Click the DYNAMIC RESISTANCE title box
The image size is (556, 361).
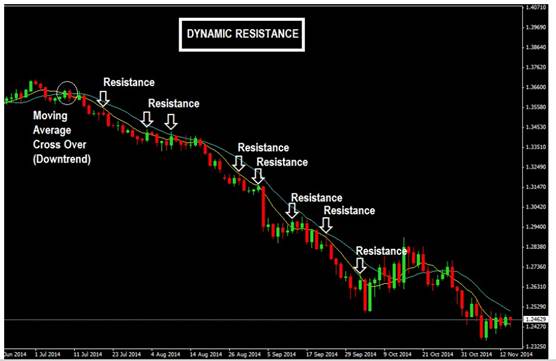coord(242,34)
